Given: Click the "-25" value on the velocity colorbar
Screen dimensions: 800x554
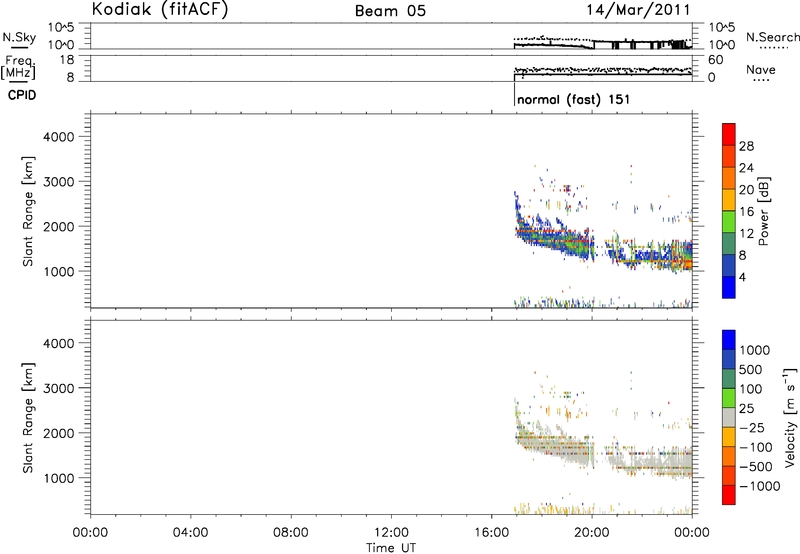Looking at the screenshot, I should click(x=752, y=427).
